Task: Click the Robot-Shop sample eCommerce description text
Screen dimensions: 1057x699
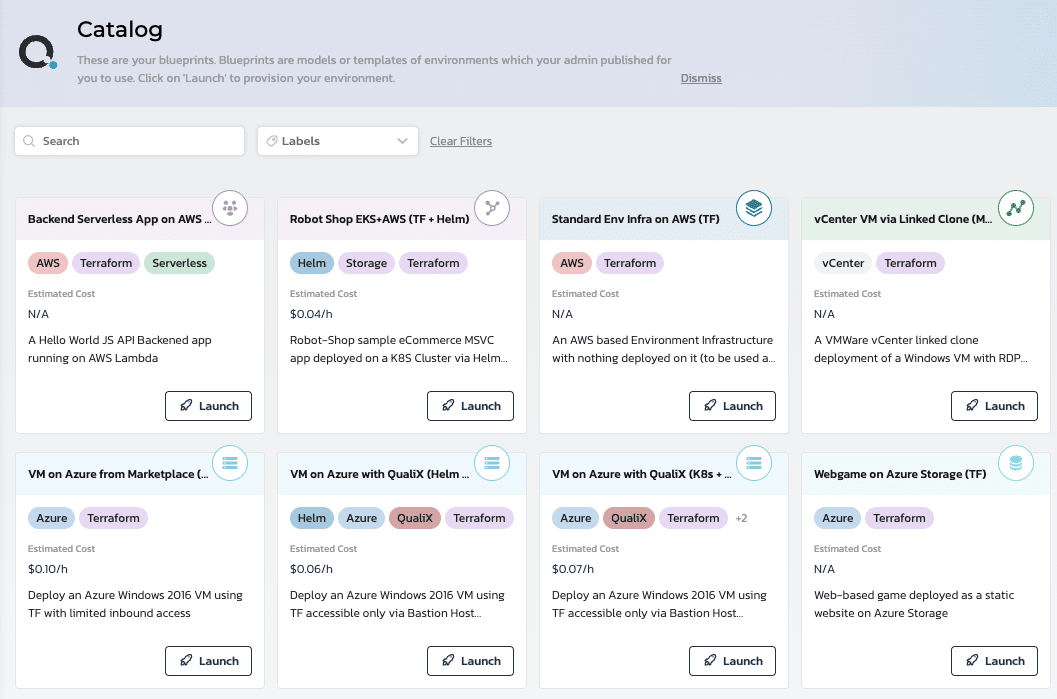Action: [398, 349]
